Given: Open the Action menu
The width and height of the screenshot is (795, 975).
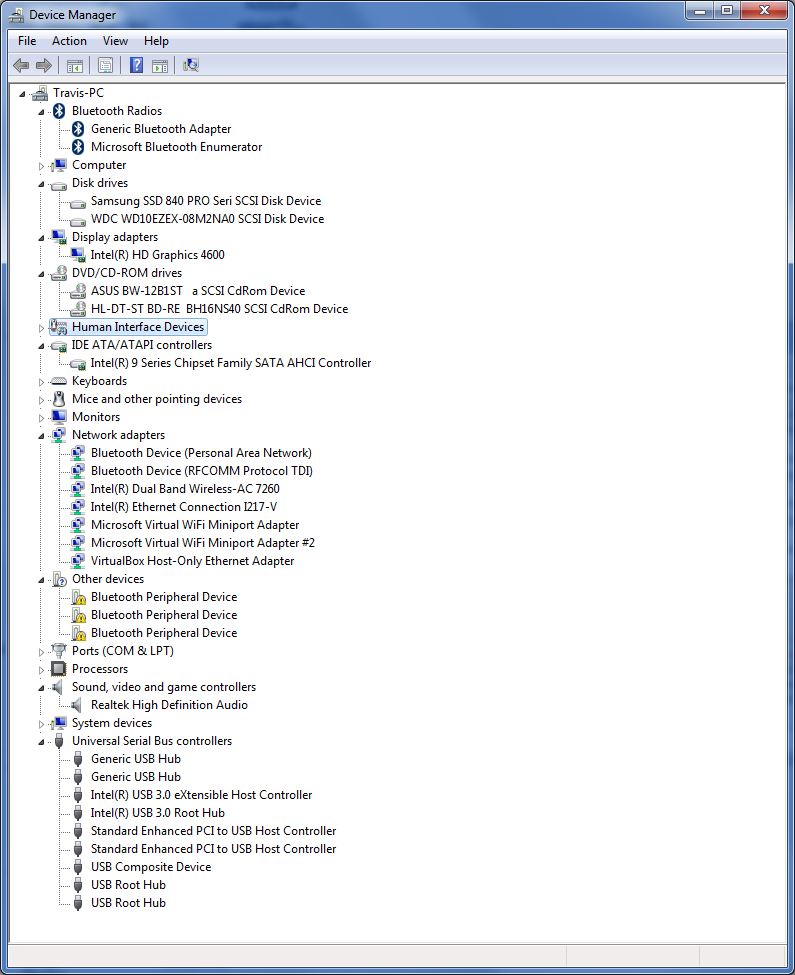Looking at the screenshot, I should pyautogui.click(x=69, y=41).
